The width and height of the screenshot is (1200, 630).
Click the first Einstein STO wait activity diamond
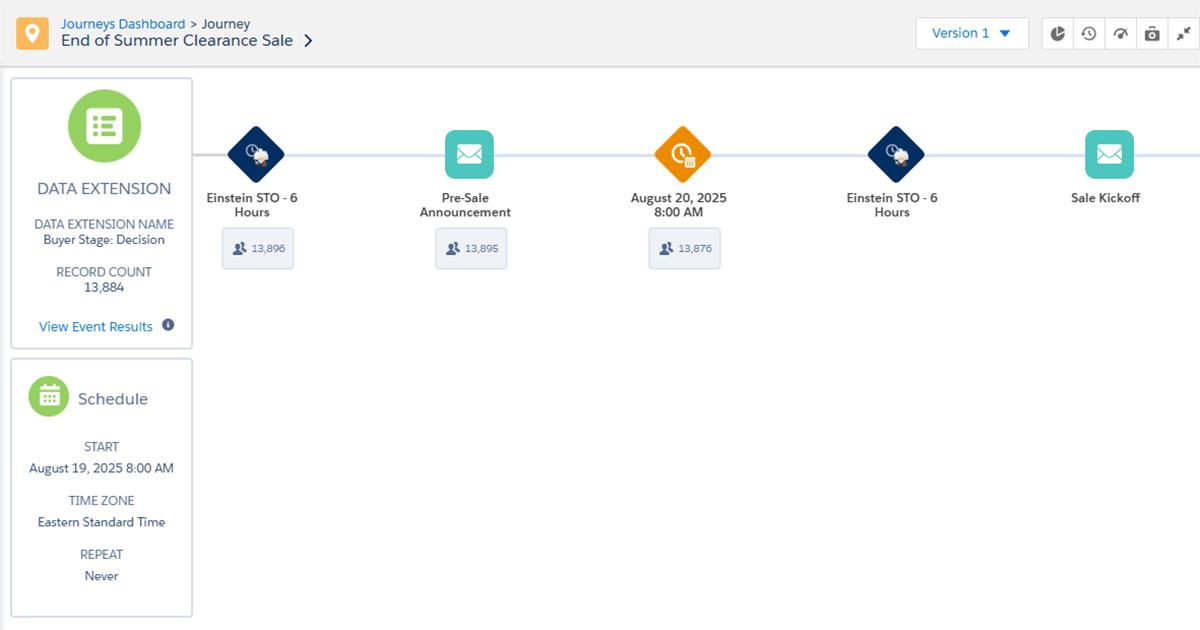coord(257,154)
